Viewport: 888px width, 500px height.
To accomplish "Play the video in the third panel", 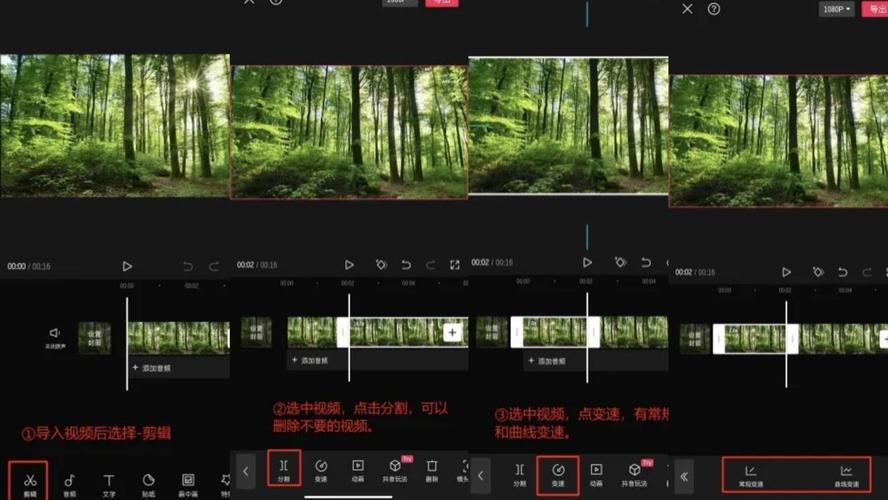I will click(587, 262).
